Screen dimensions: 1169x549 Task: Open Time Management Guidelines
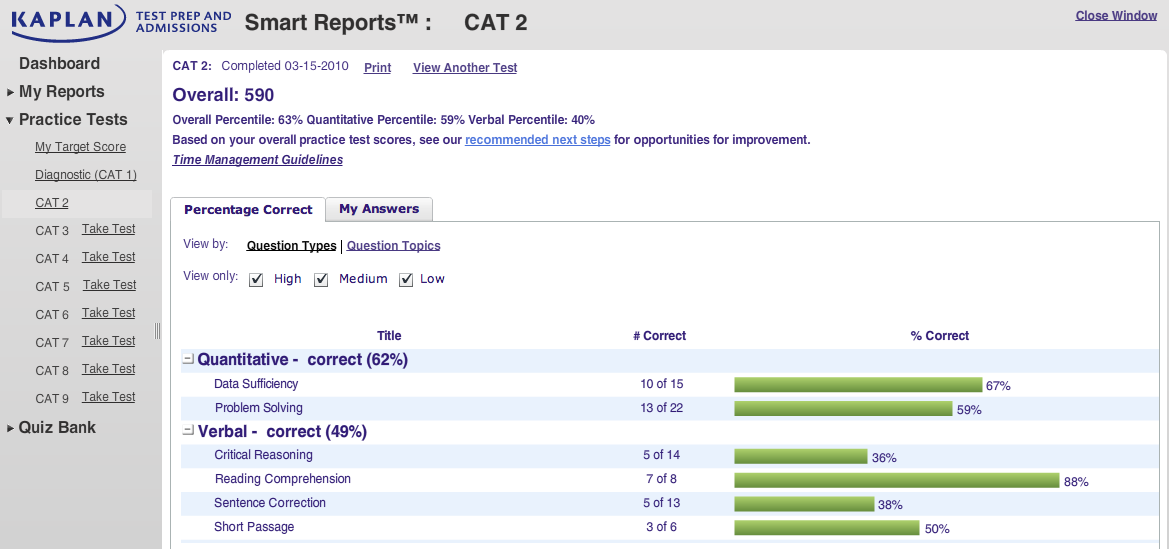click(258, 160)
